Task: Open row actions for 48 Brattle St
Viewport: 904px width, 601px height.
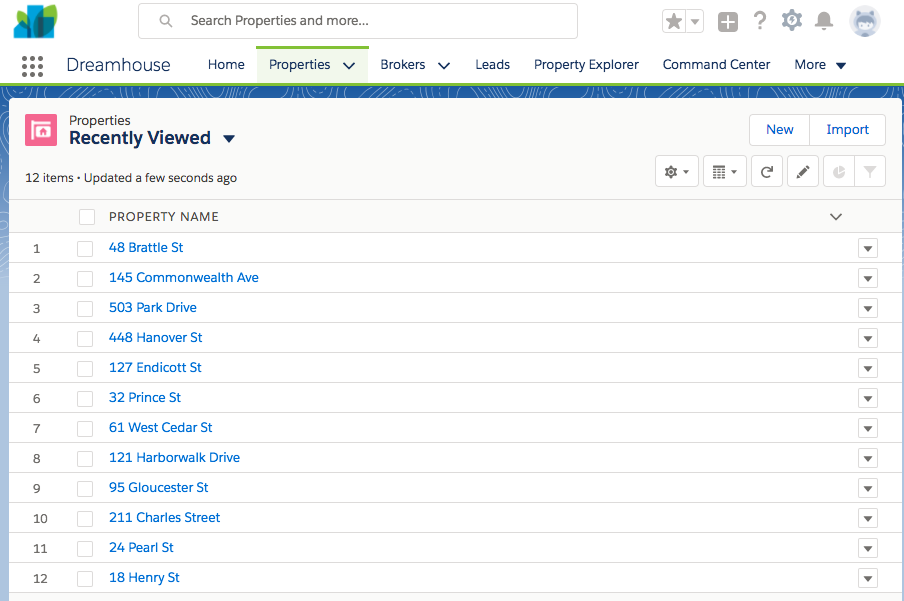Action: 868,249
